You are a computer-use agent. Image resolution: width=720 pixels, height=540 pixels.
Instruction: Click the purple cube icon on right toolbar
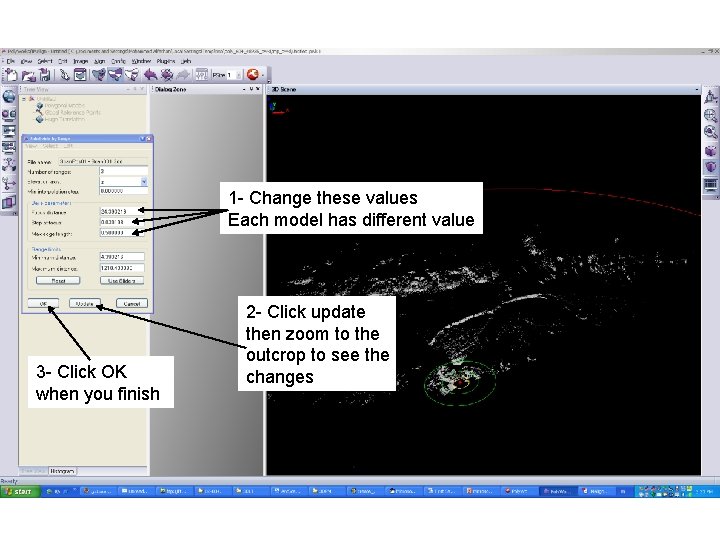point(711,151)
